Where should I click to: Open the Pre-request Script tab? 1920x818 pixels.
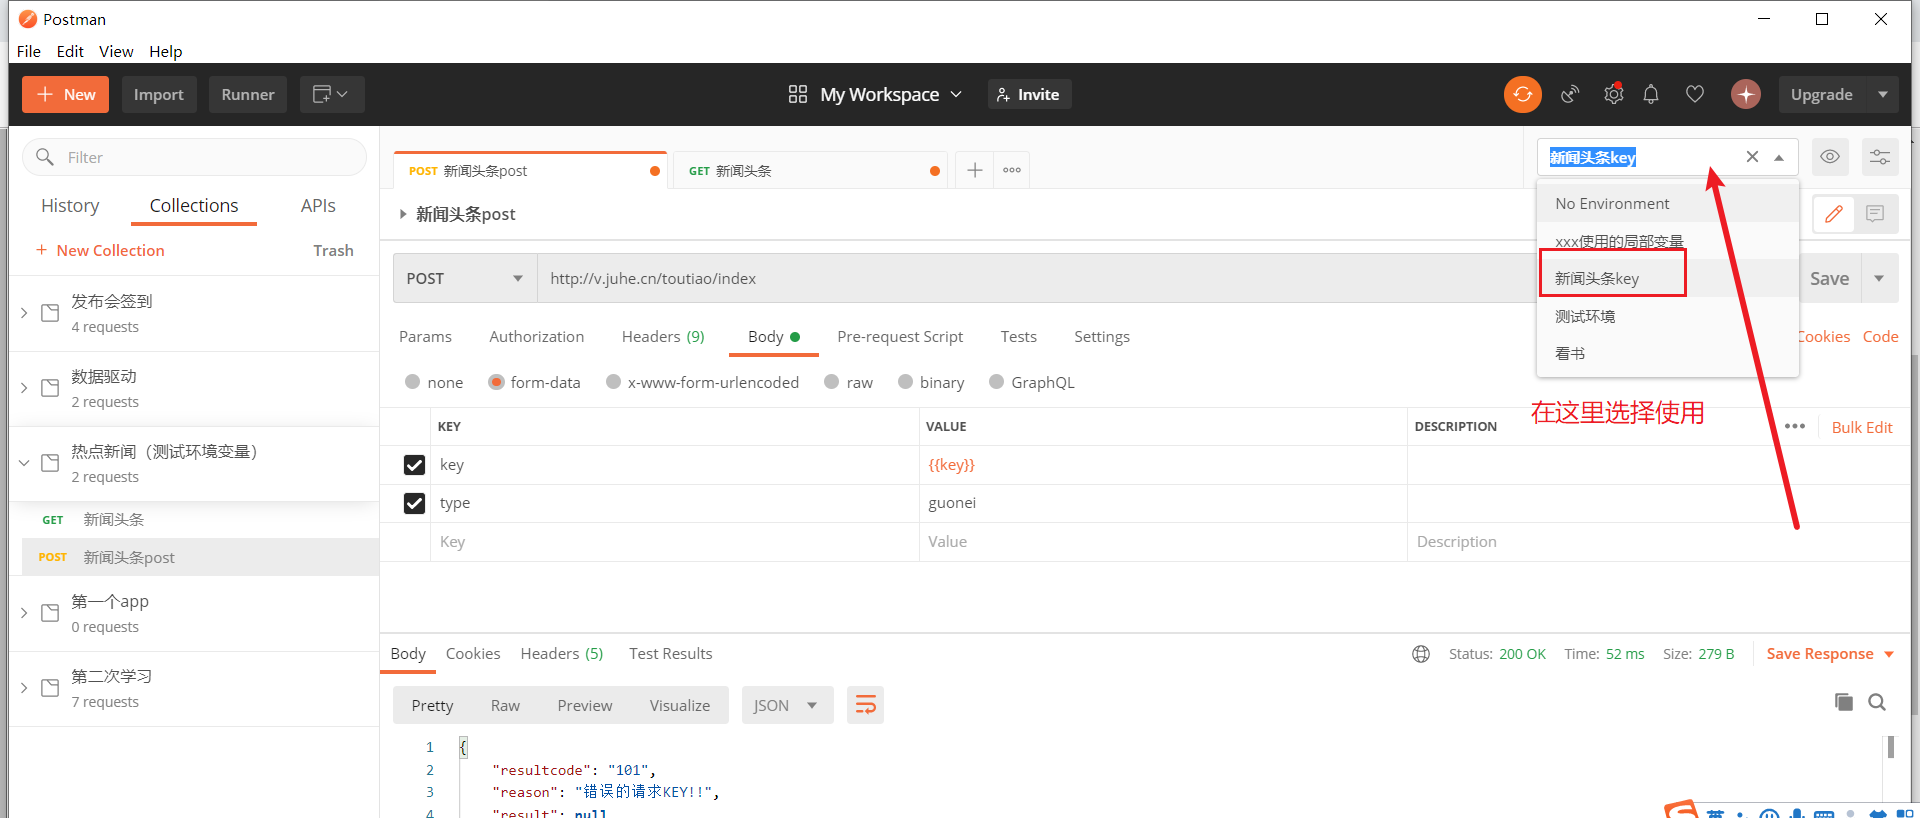click(x=900, y=337)
